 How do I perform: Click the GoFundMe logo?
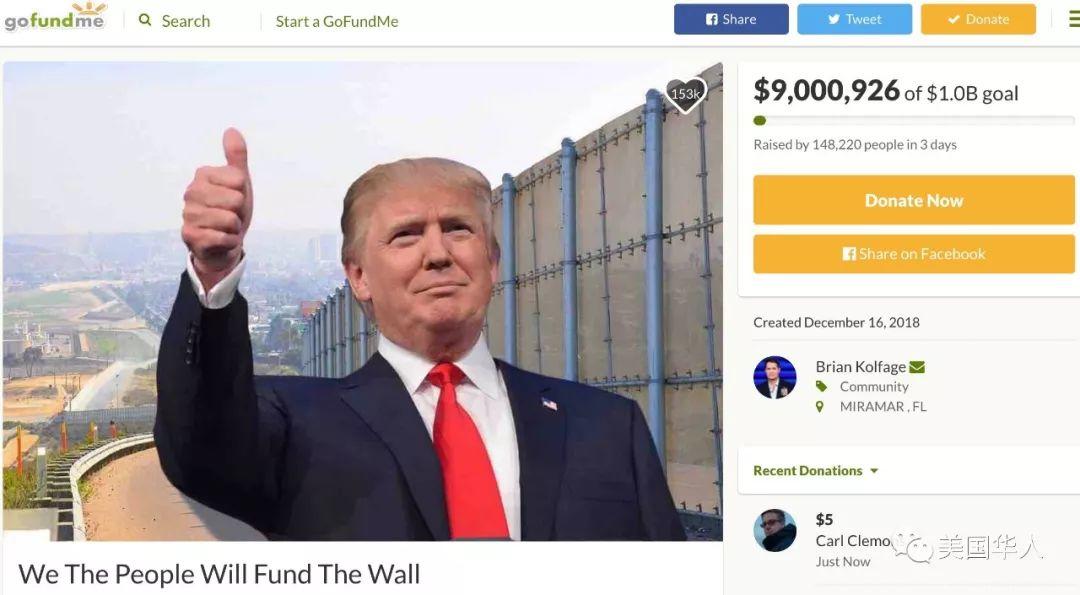pyautogui.click(x=55, y=17)
